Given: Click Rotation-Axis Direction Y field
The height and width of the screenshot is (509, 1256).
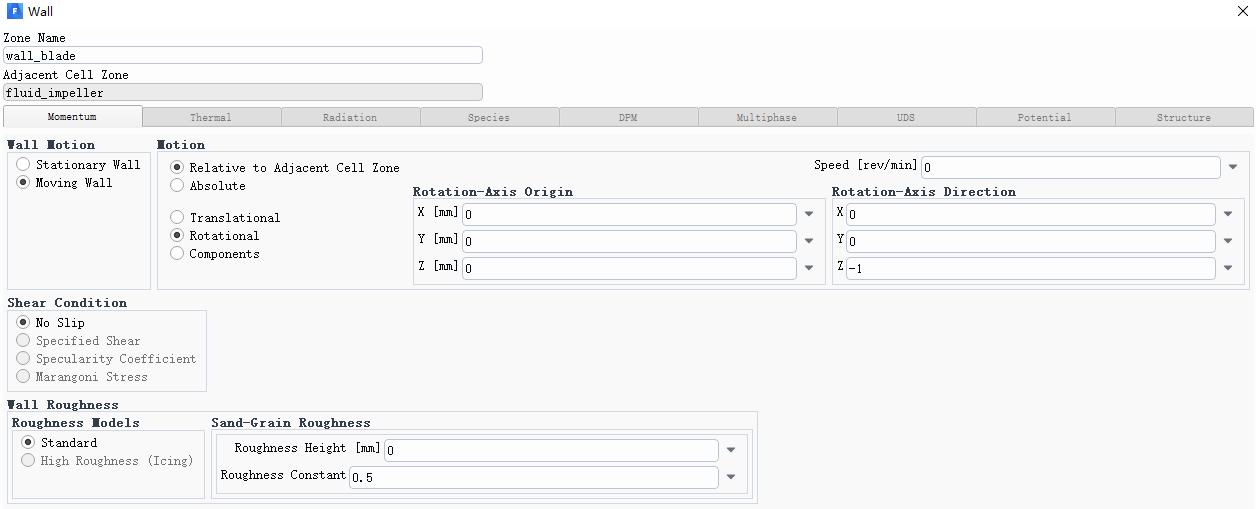Looking at the screenshot, I should pos(1031,241).
